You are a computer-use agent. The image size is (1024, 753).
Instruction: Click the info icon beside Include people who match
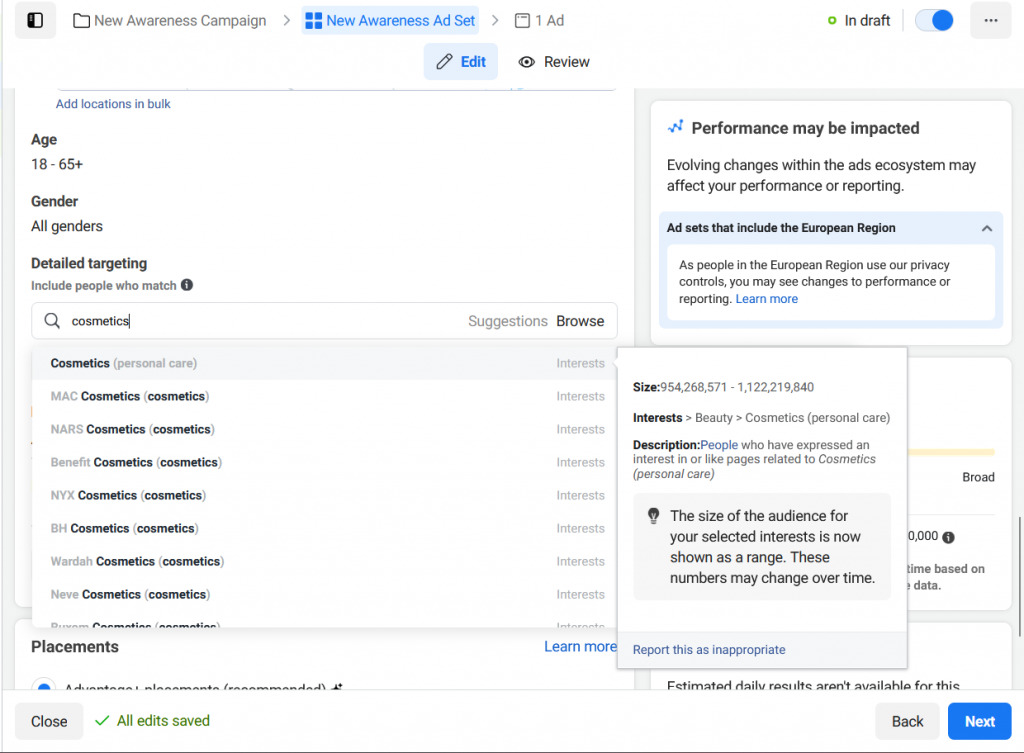187,285
